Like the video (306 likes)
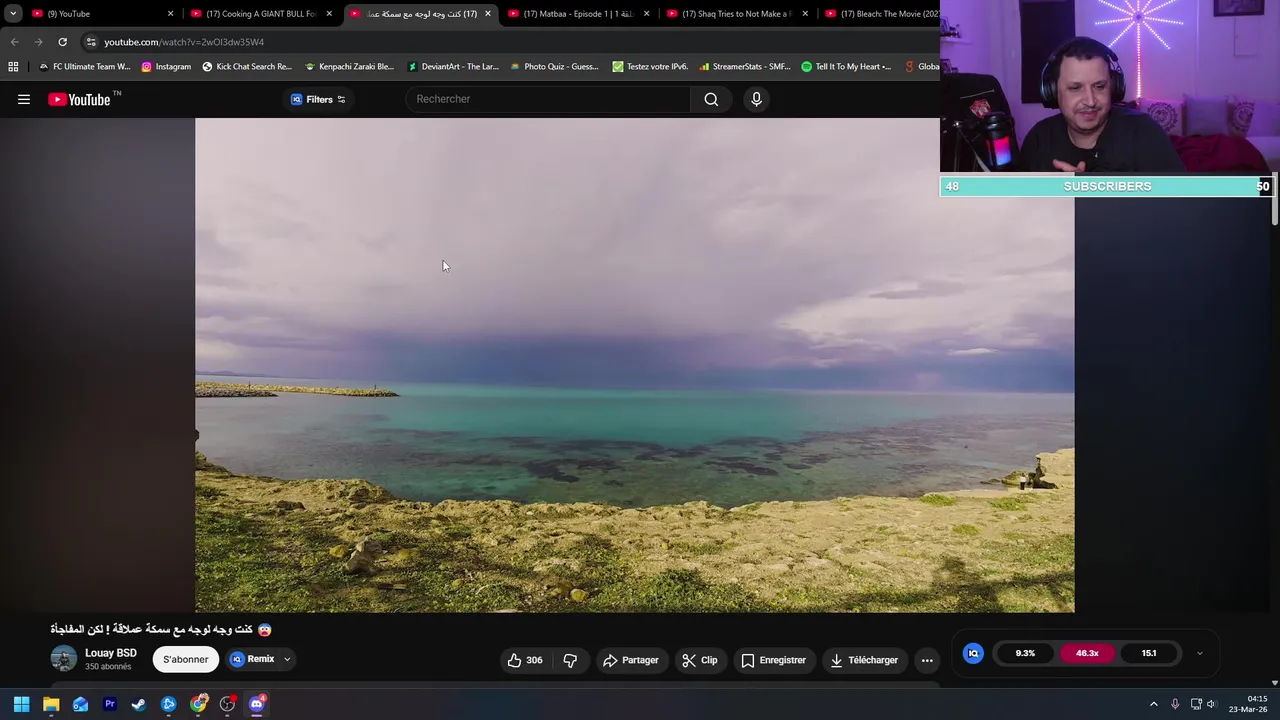 click(524, 660)
